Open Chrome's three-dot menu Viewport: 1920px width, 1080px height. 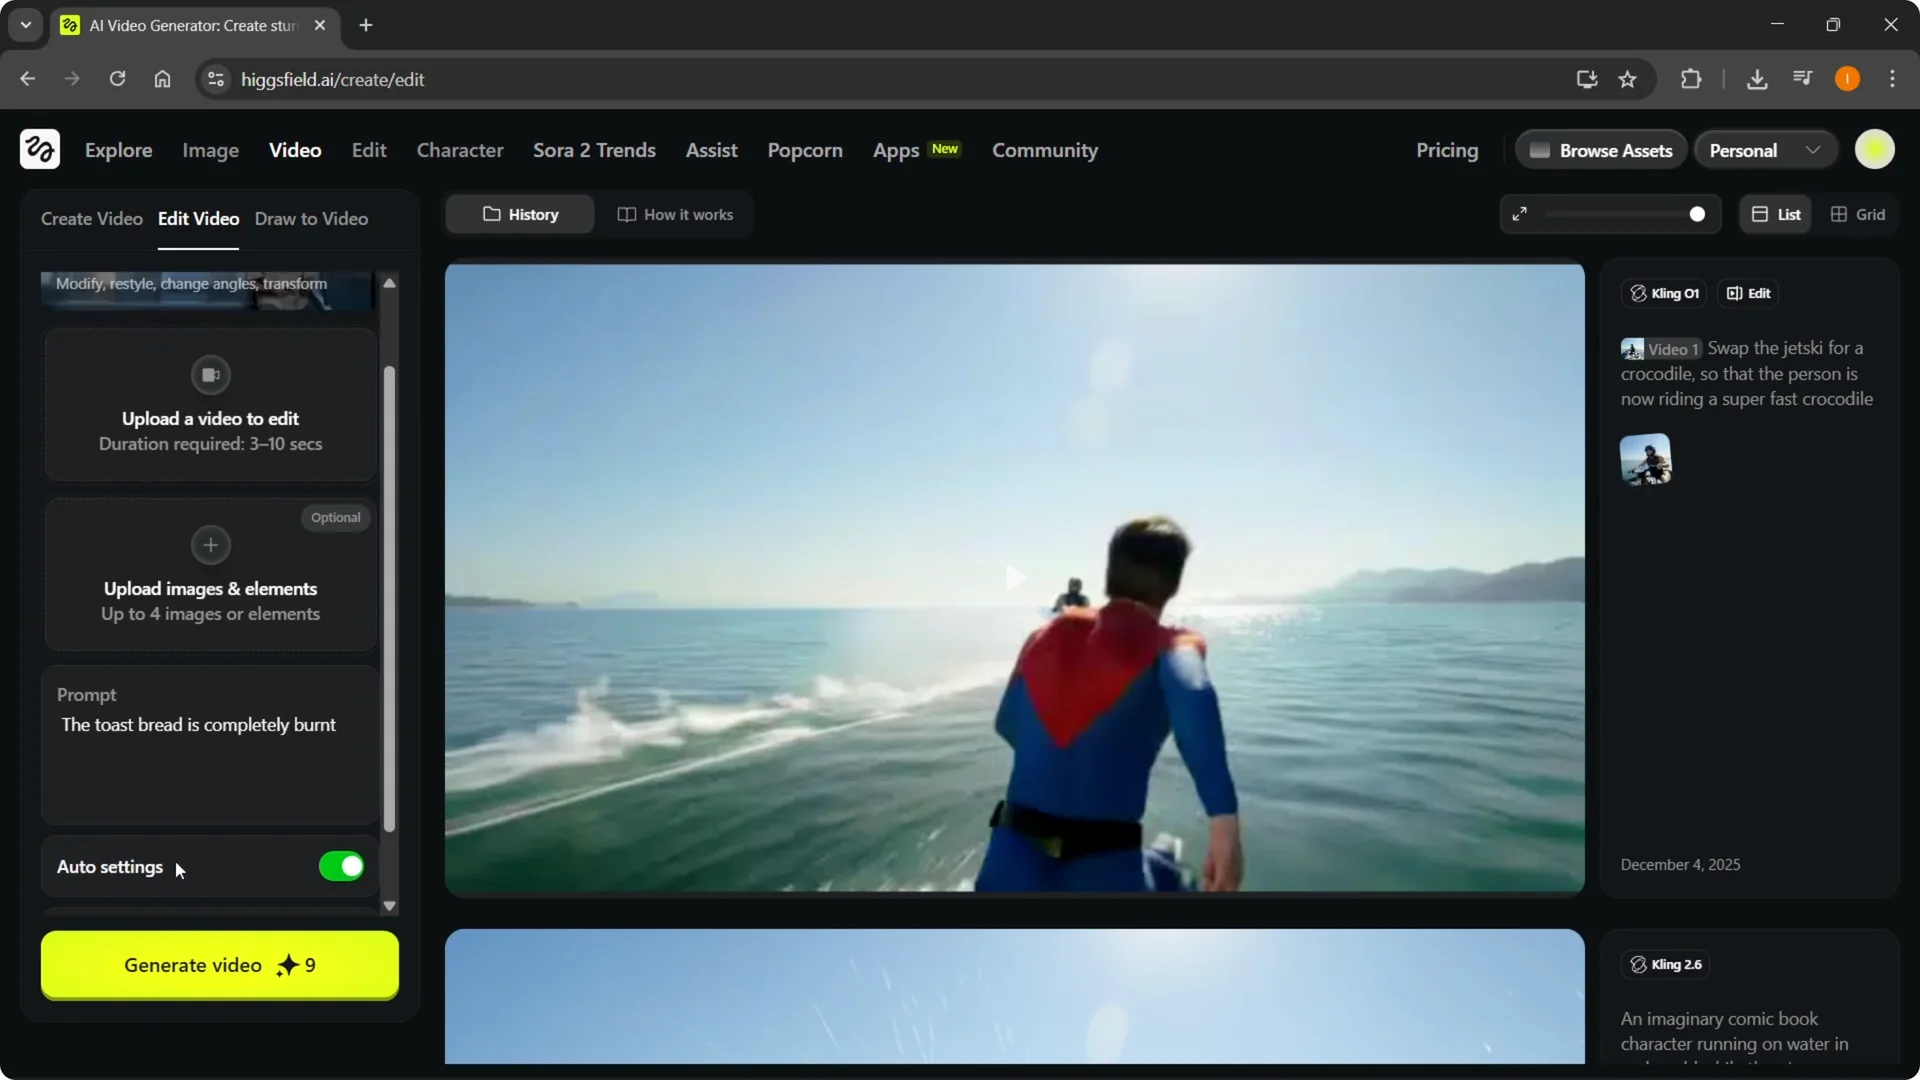pyautogui.click(x=1893, y=79)
